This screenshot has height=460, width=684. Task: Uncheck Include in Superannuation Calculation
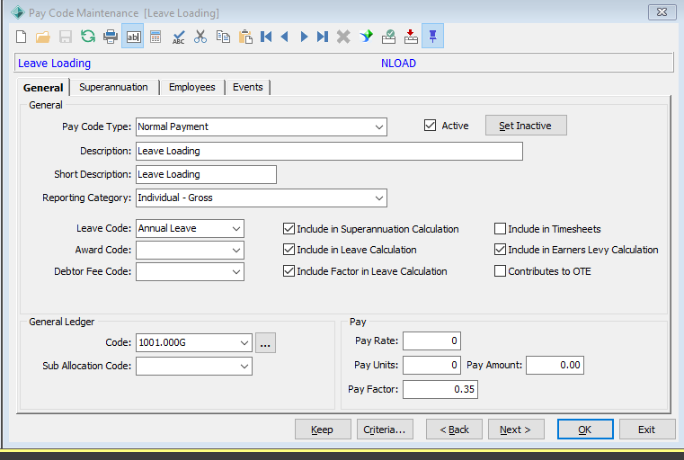[x=290, y=229]
